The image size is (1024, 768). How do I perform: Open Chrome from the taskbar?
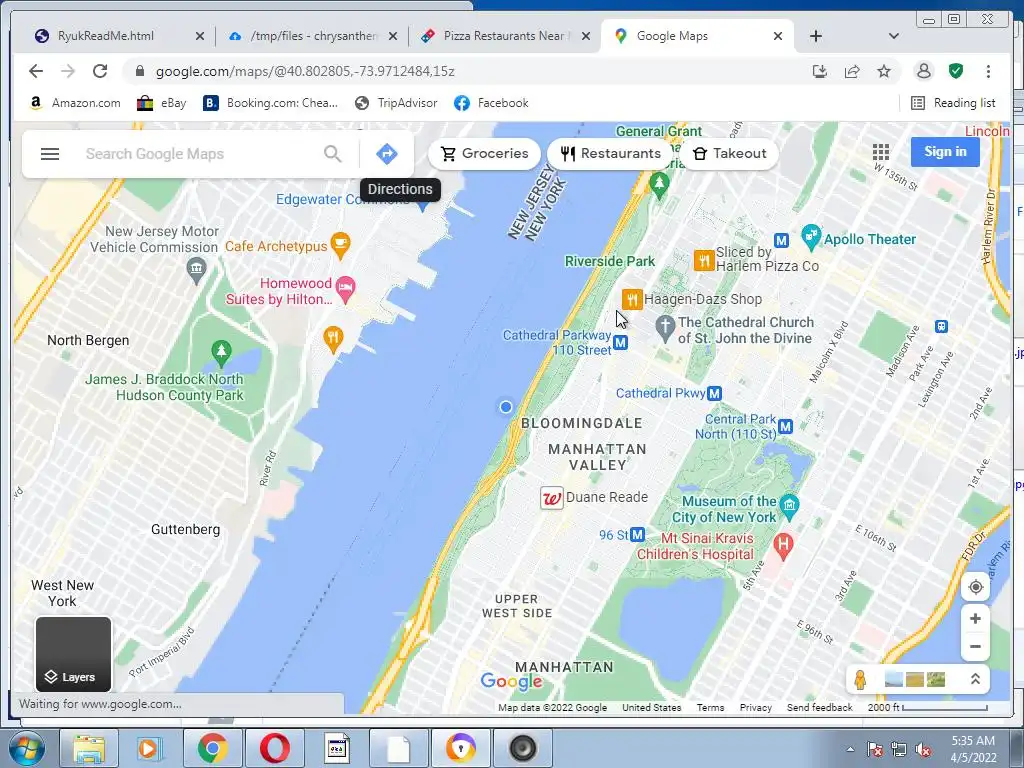pos(213,748)
